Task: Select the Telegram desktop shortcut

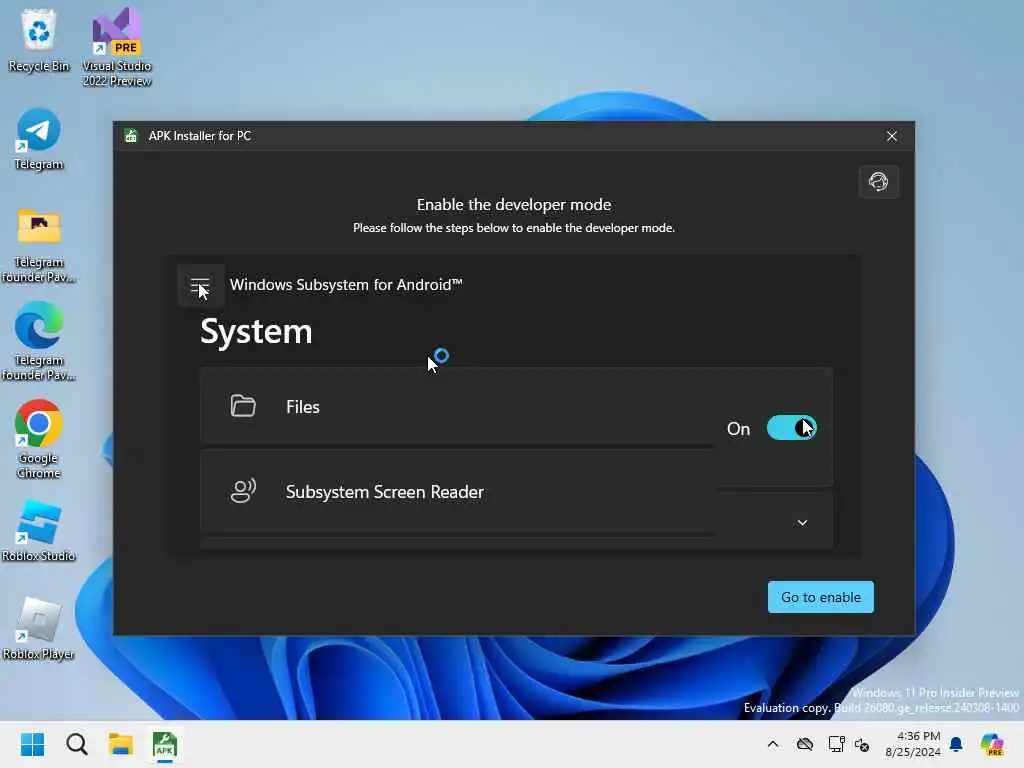Action: [39, 140]
